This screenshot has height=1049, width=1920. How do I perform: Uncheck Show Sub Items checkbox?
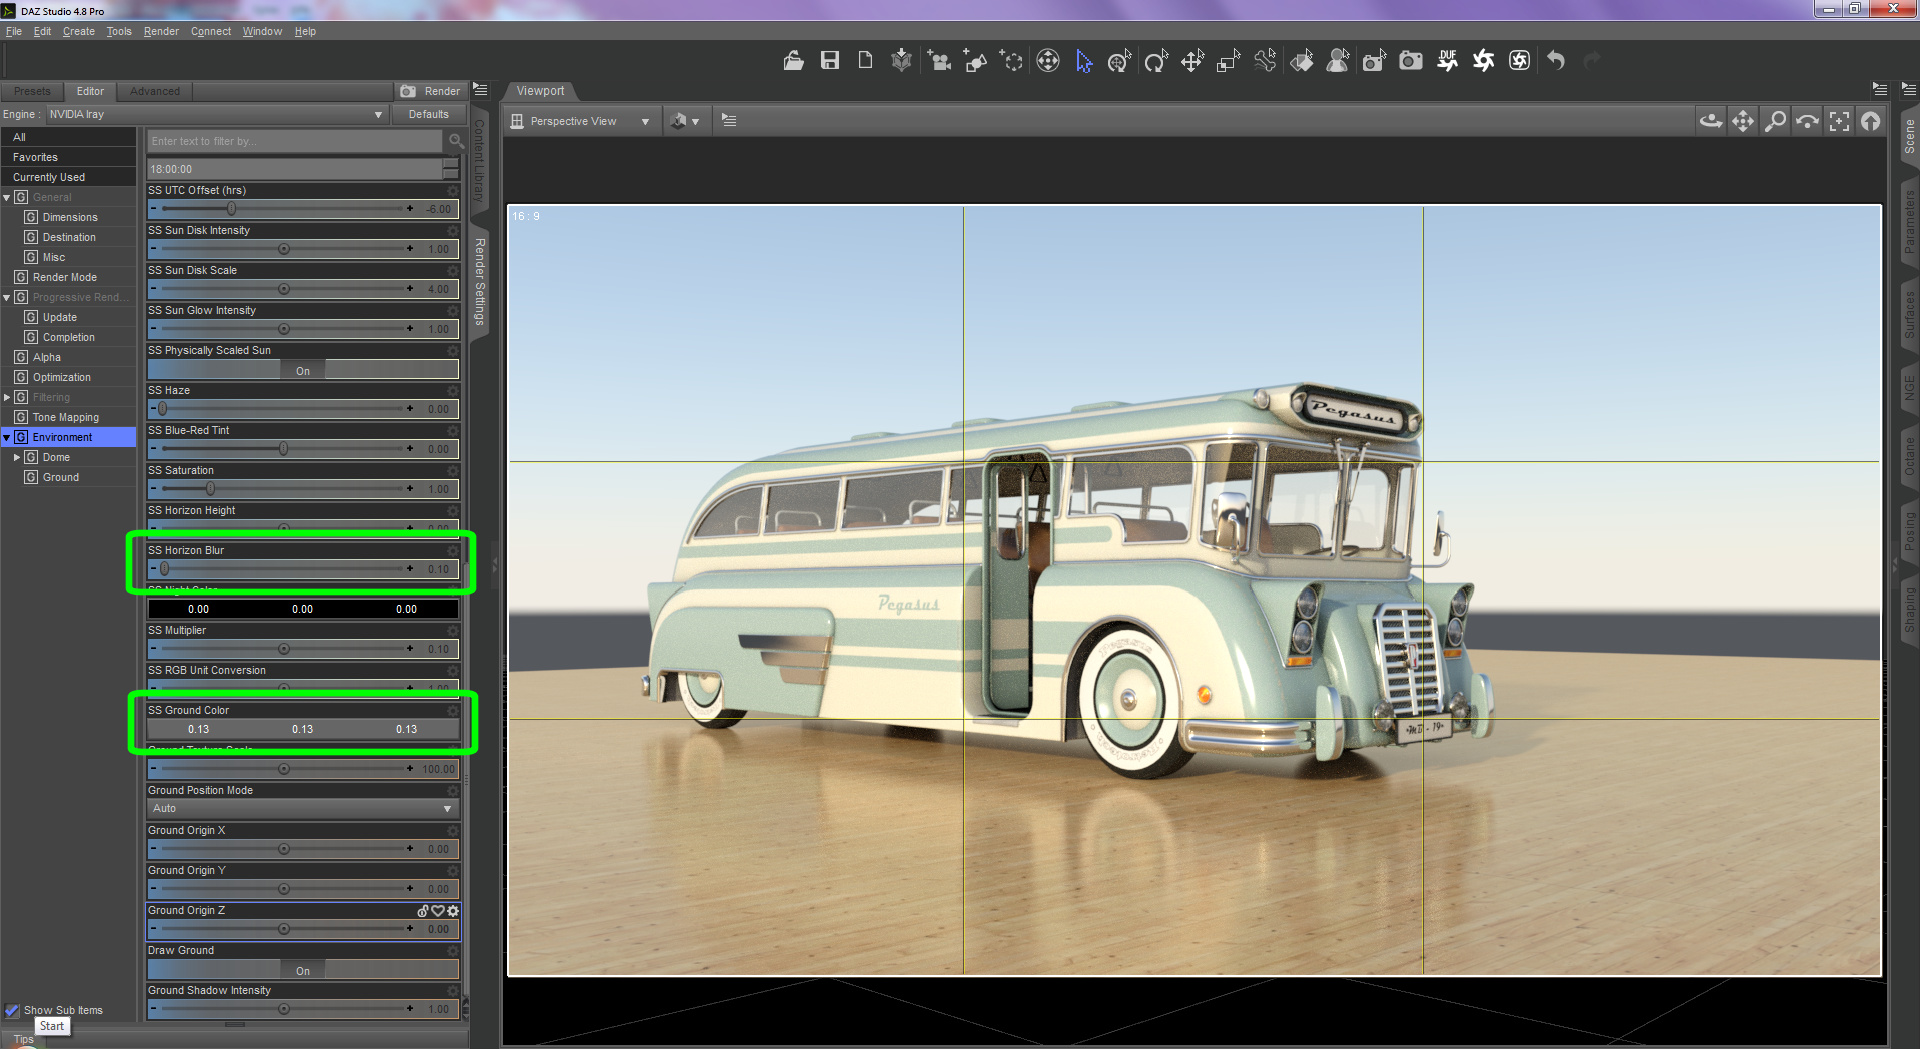pos(13,1010)
